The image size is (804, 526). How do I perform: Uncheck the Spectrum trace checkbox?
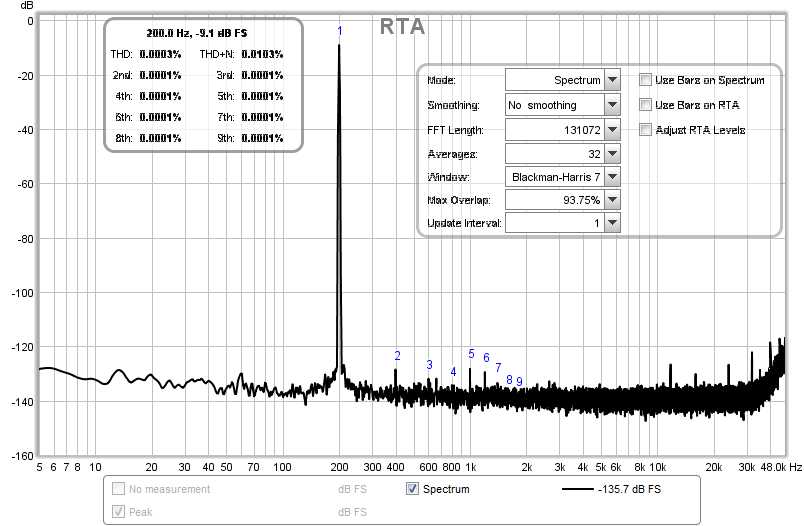(x=412, y=489)
